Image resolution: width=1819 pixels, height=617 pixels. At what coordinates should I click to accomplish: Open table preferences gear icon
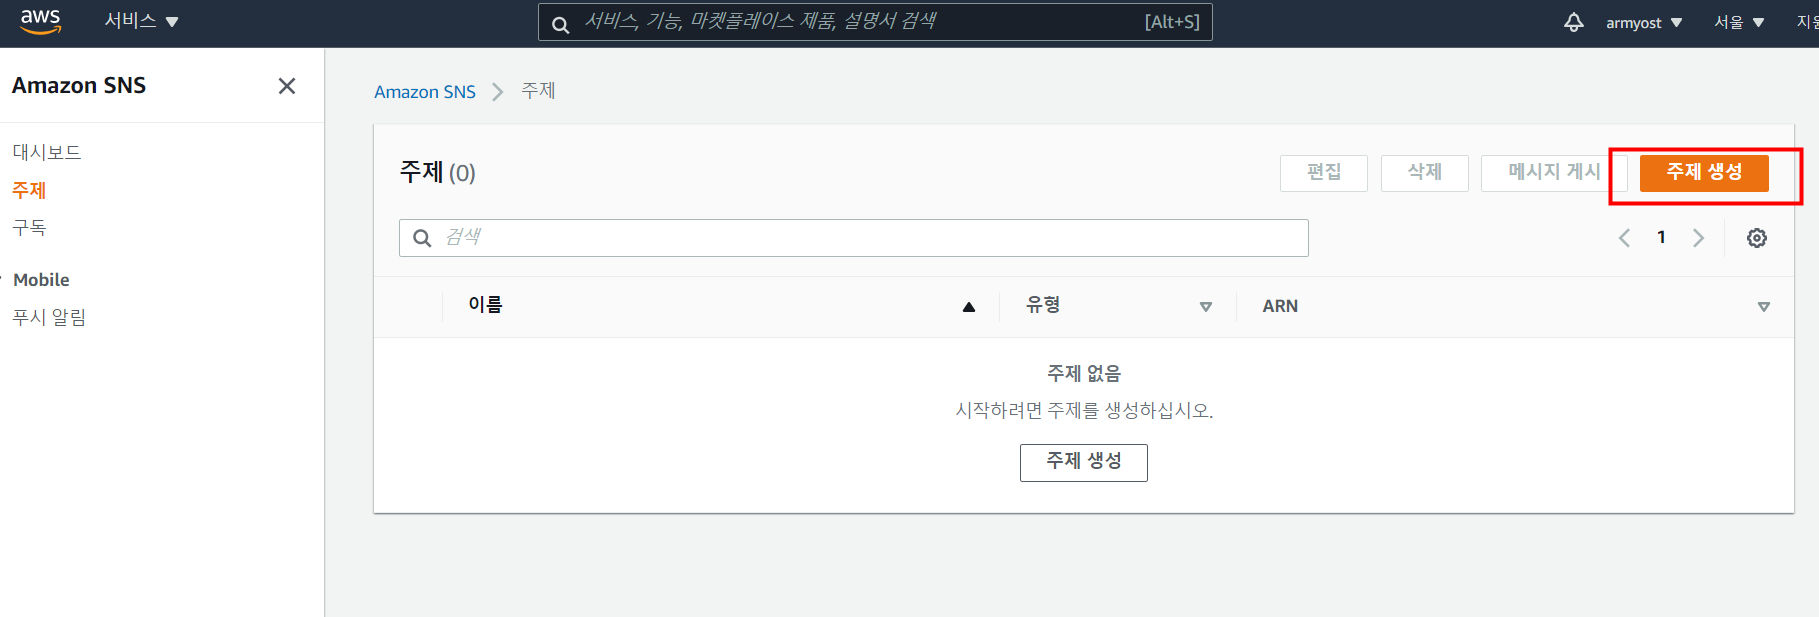tap(1757, 238)
